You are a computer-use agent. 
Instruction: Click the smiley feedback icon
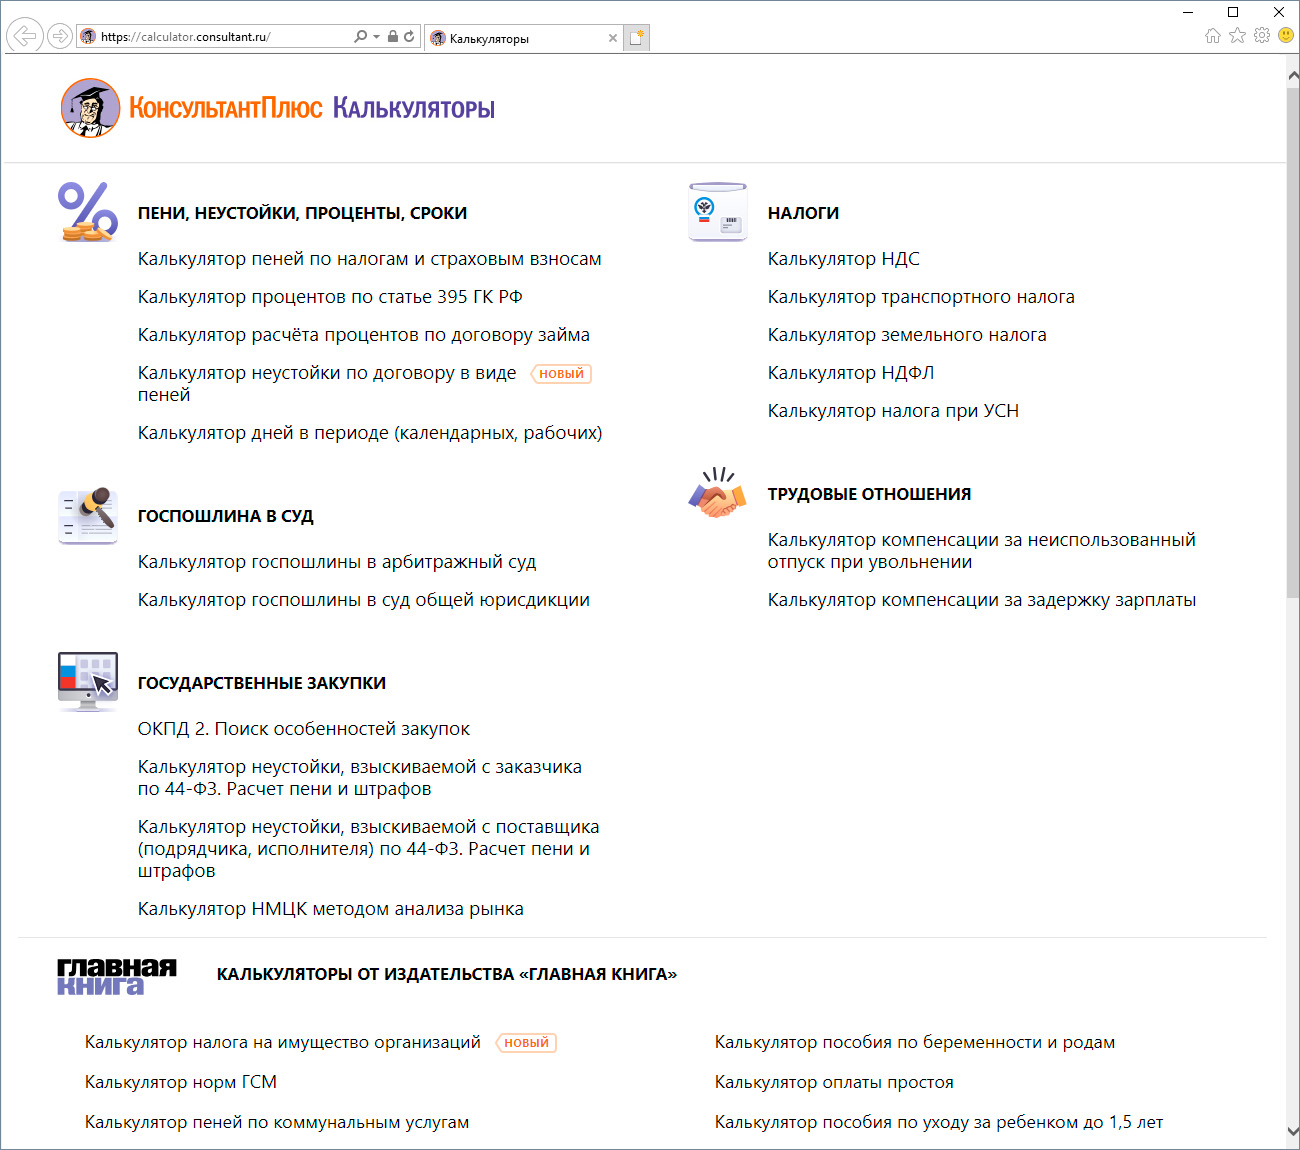[x=1286, y=36]
